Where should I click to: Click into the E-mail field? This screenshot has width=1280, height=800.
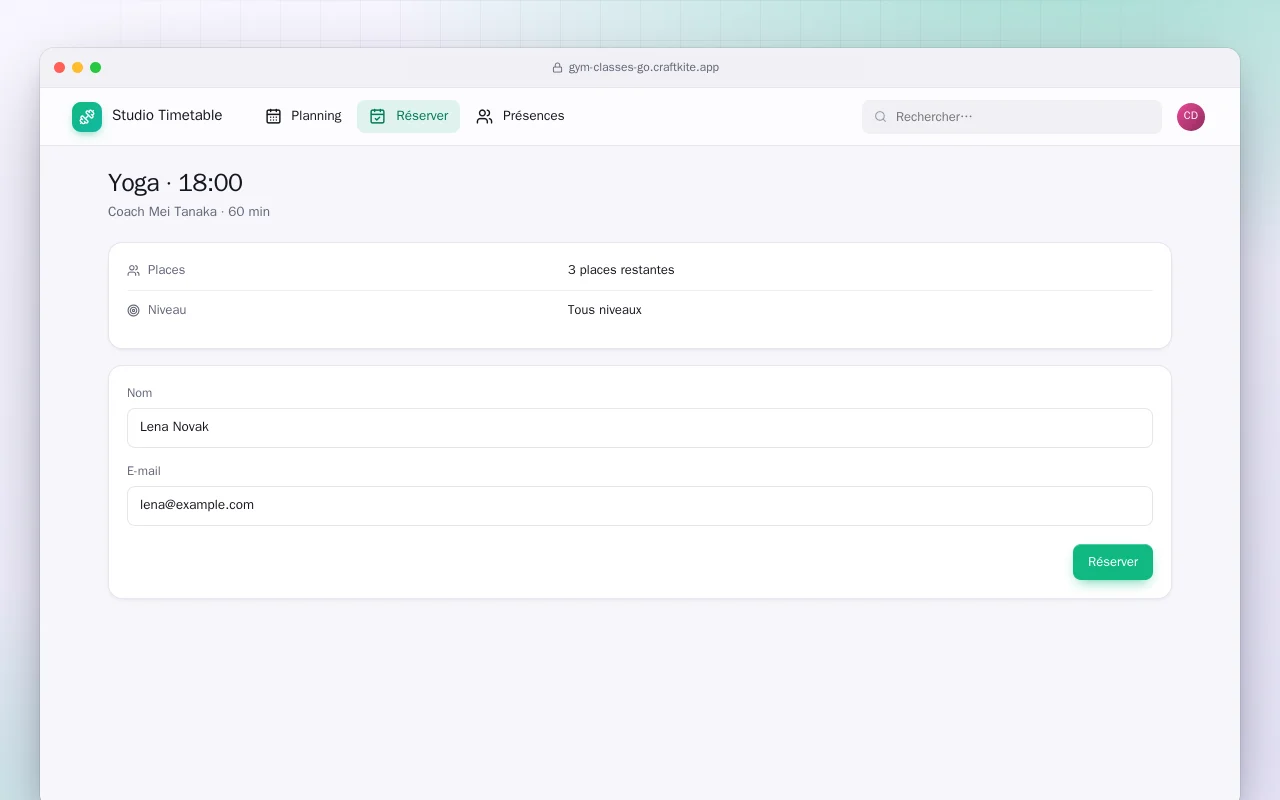tap(640, 506)
